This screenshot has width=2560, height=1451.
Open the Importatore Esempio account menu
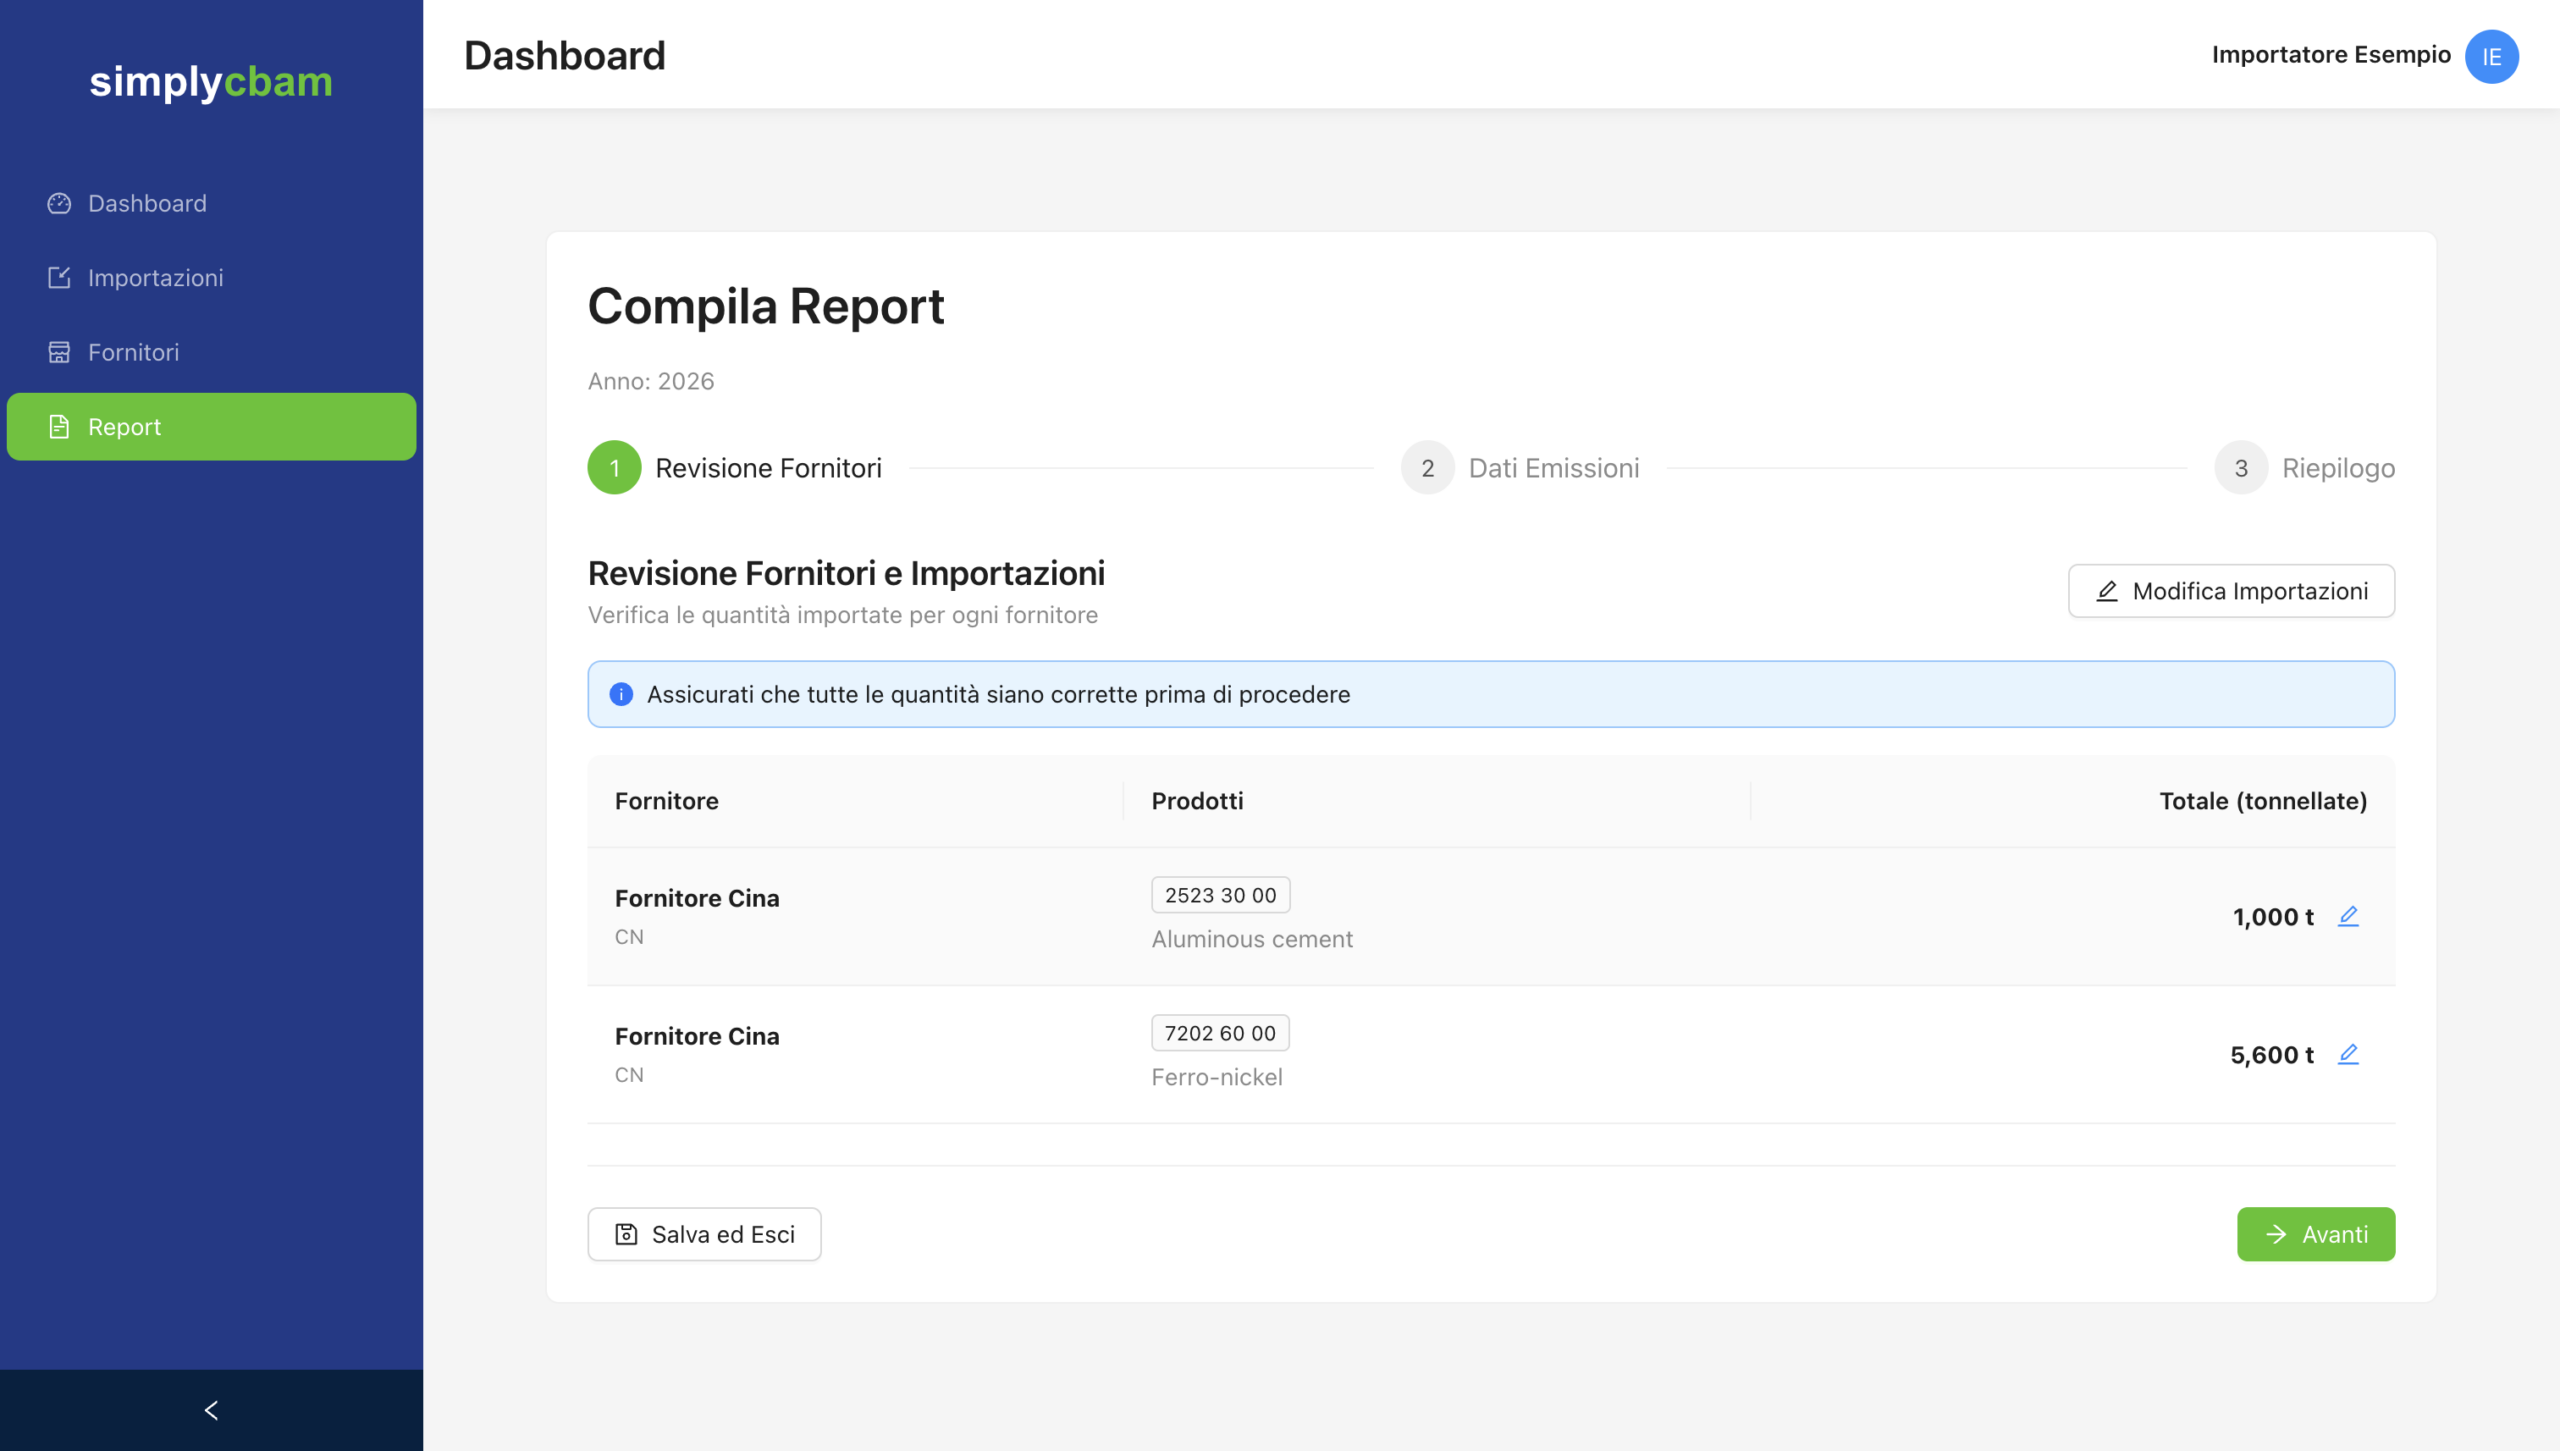click(2331, 55)
